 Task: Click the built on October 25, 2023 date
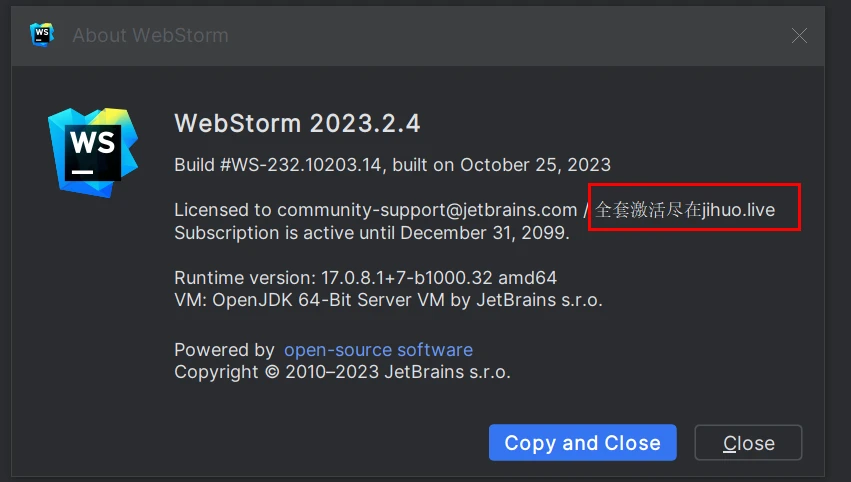pos(501,164)
